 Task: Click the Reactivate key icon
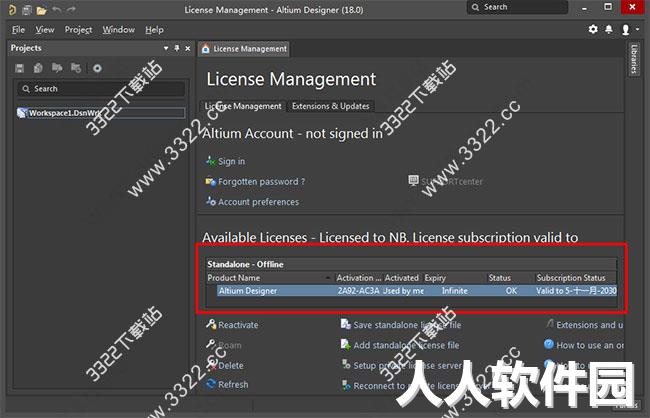pyautogui.click(x=211, y=324)
